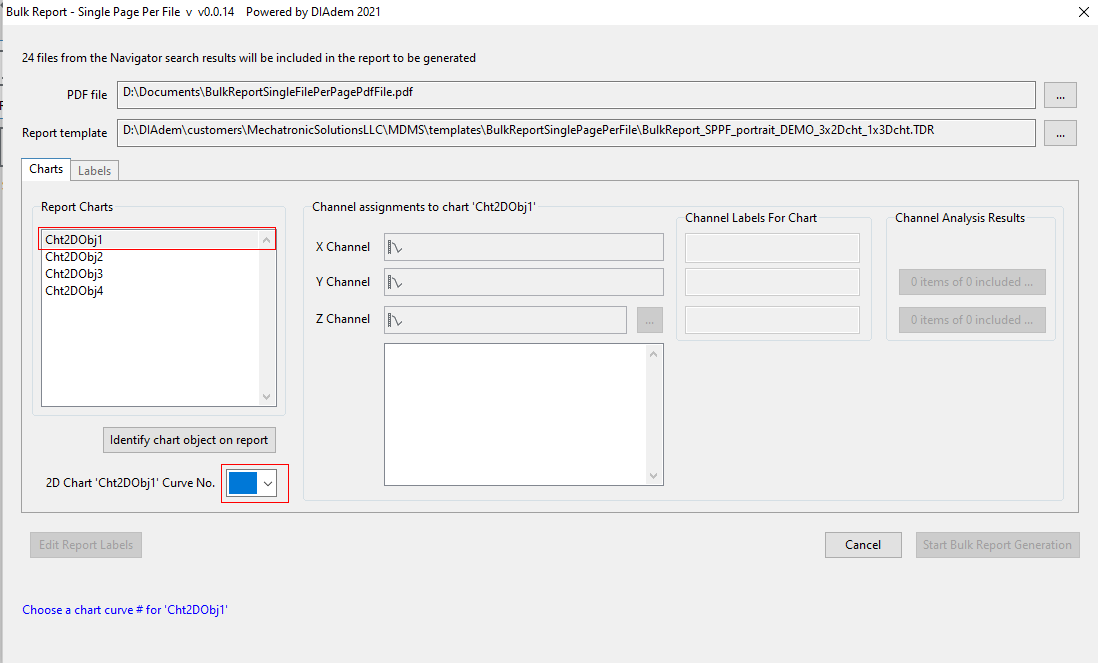The image size is (1098, 663).
Task: Click the blue curve number swatch
Action: pos(243,484)
